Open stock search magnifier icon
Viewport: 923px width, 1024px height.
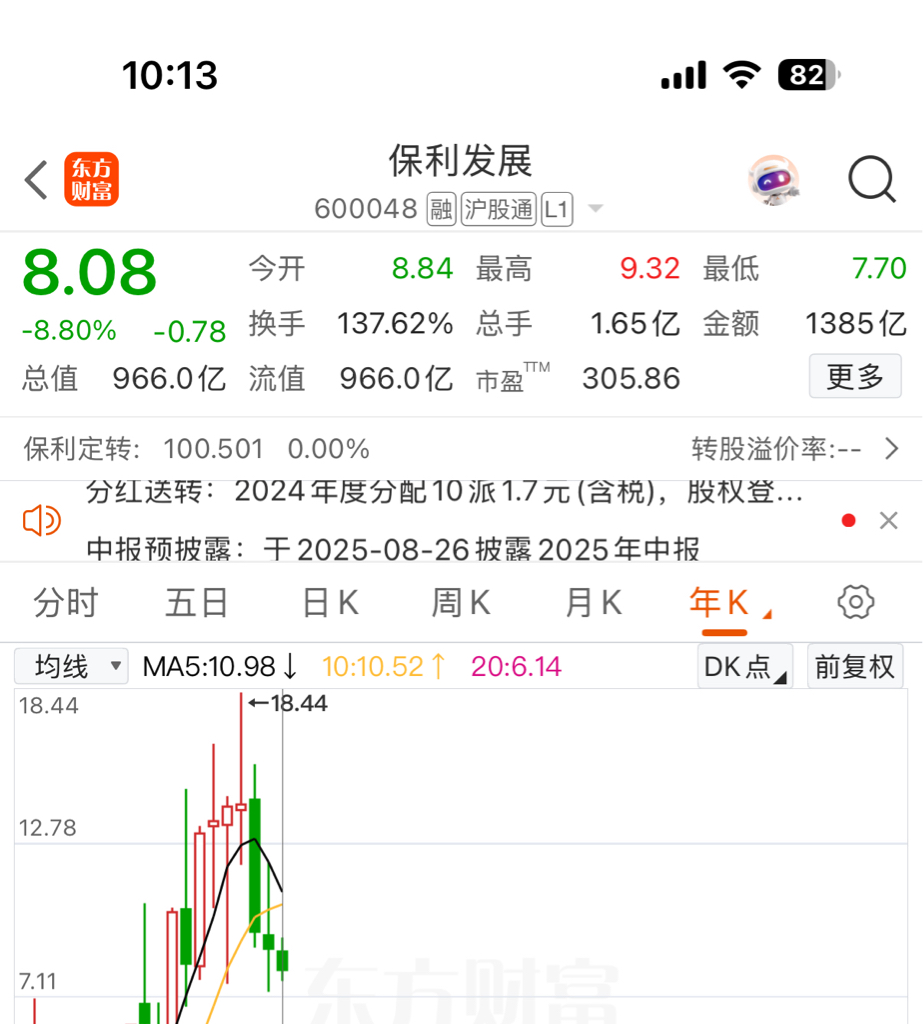pyautogui.click(x=872, y=179)
